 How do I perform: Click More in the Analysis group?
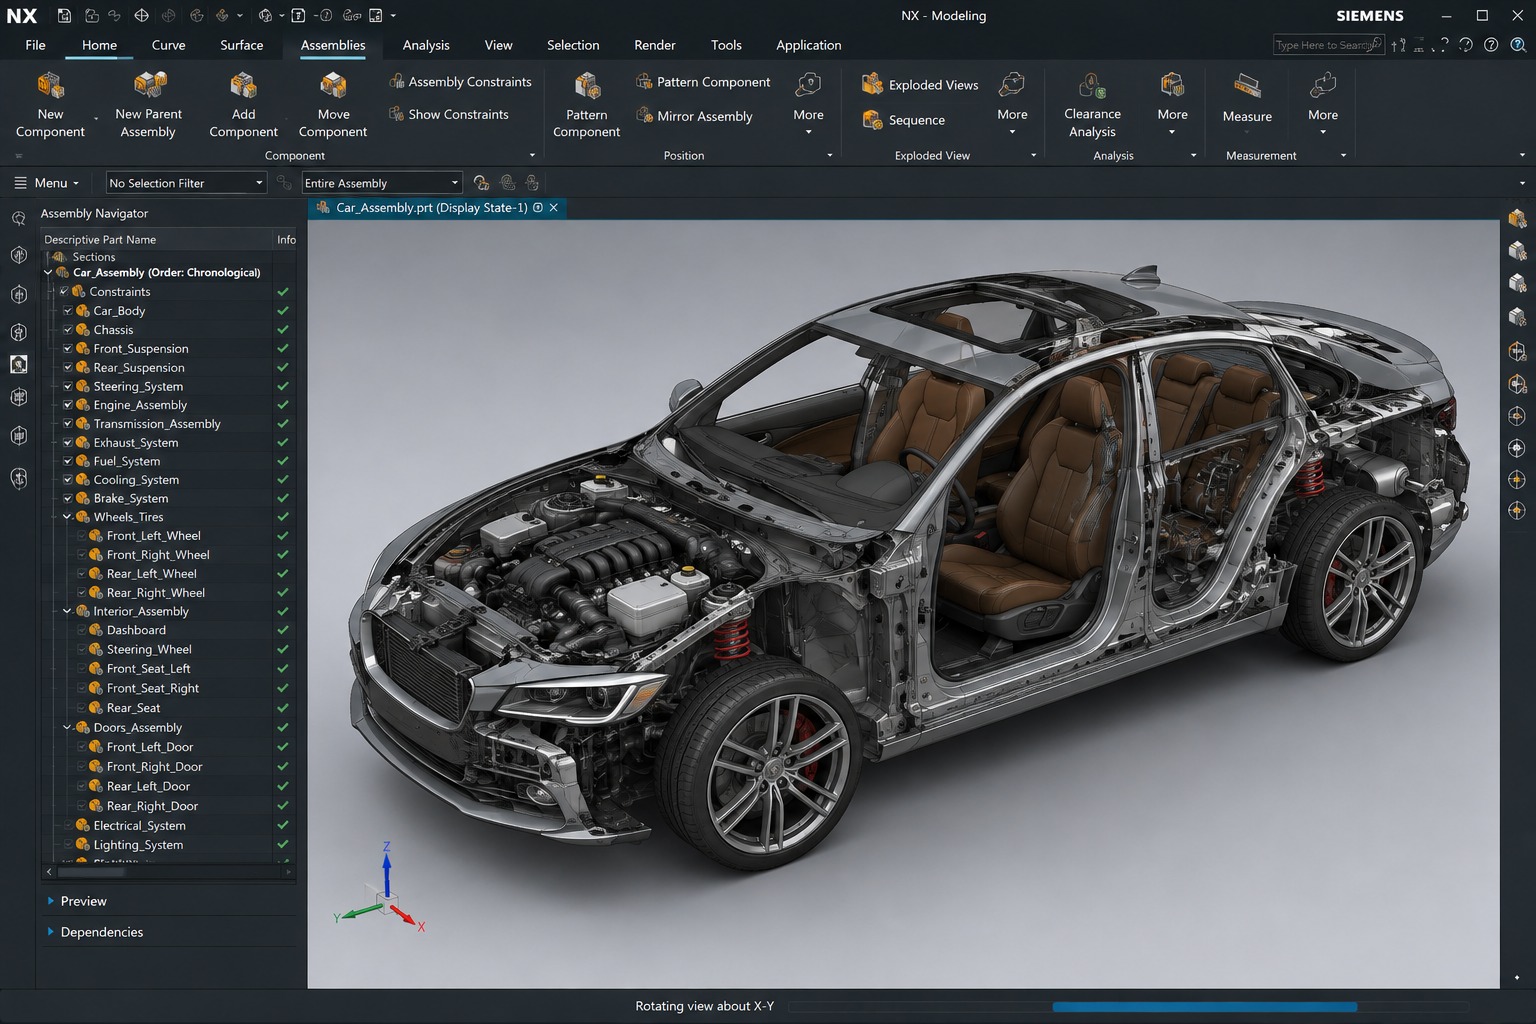[x=1172, y=103]
